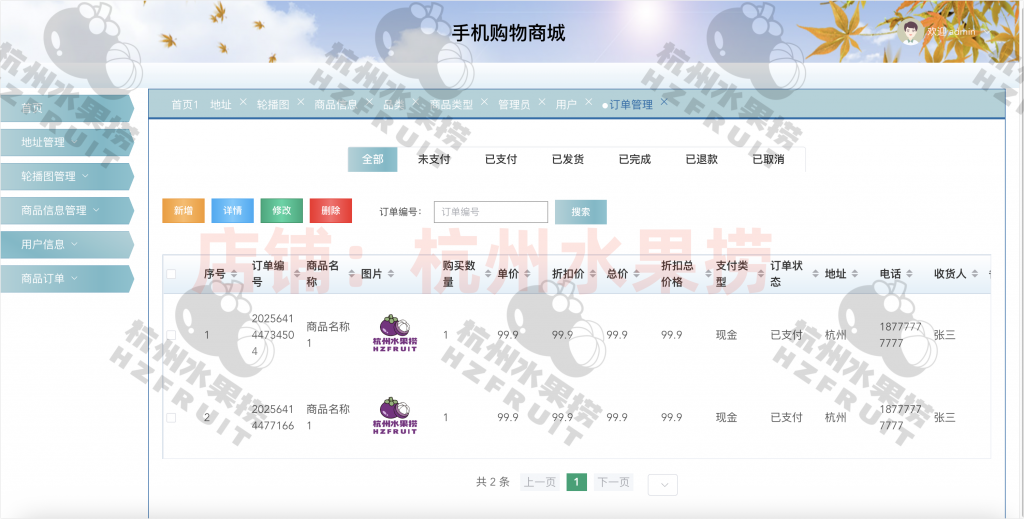Sort by 购买数量 column arrows

tap(488, 274)
